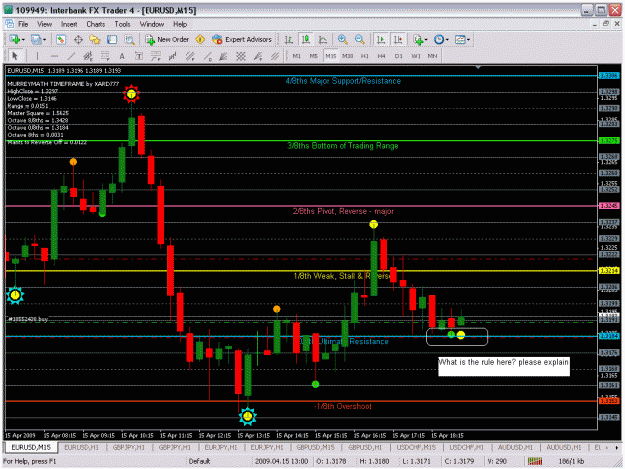625x469 pixels.
Task: Select the Text 'A' tool
Action: (122, 56)
